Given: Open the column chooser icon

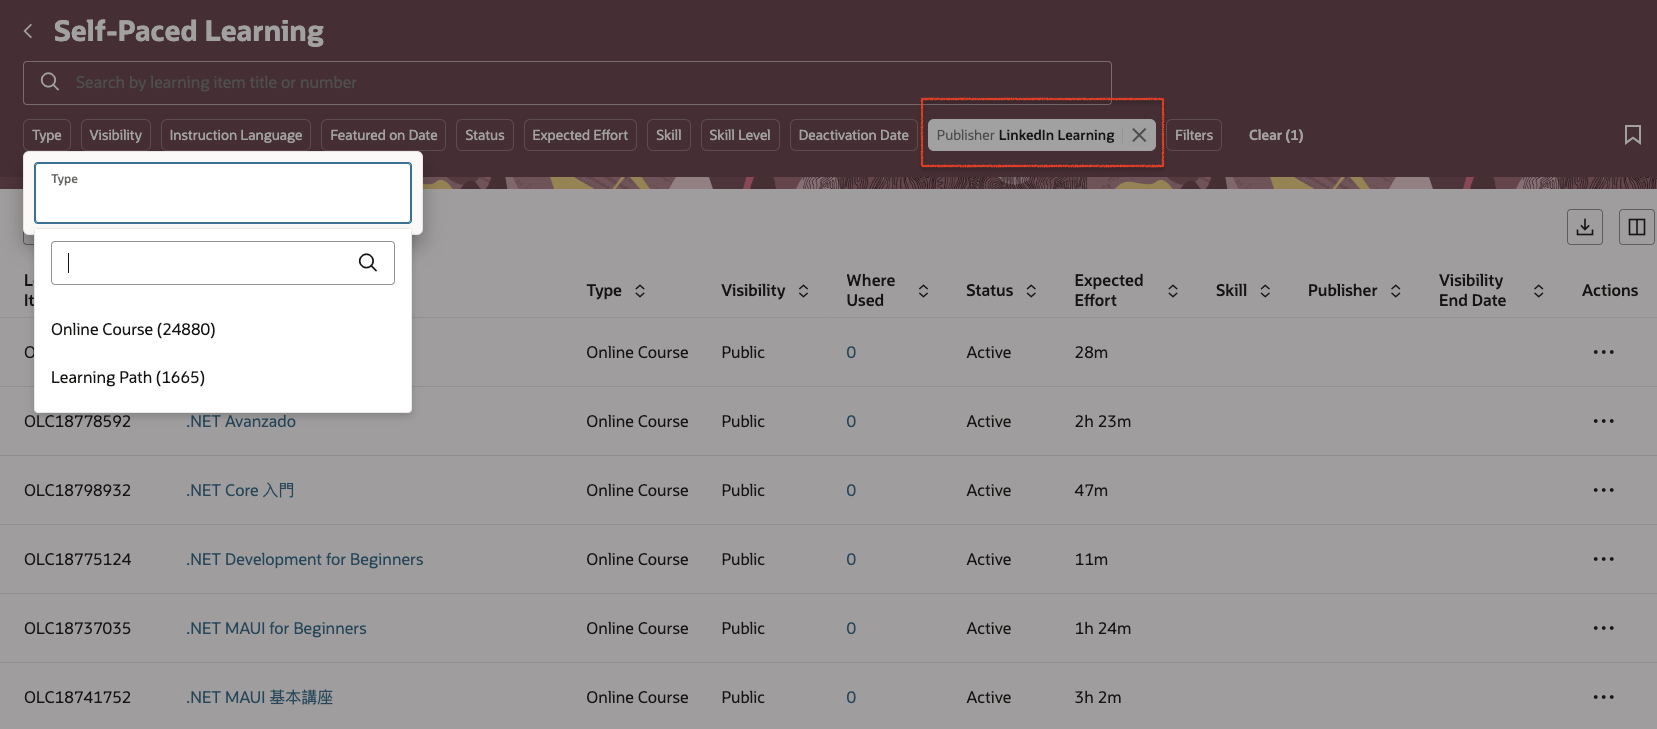Looking at the screenshot, I should click(1637, 227).
